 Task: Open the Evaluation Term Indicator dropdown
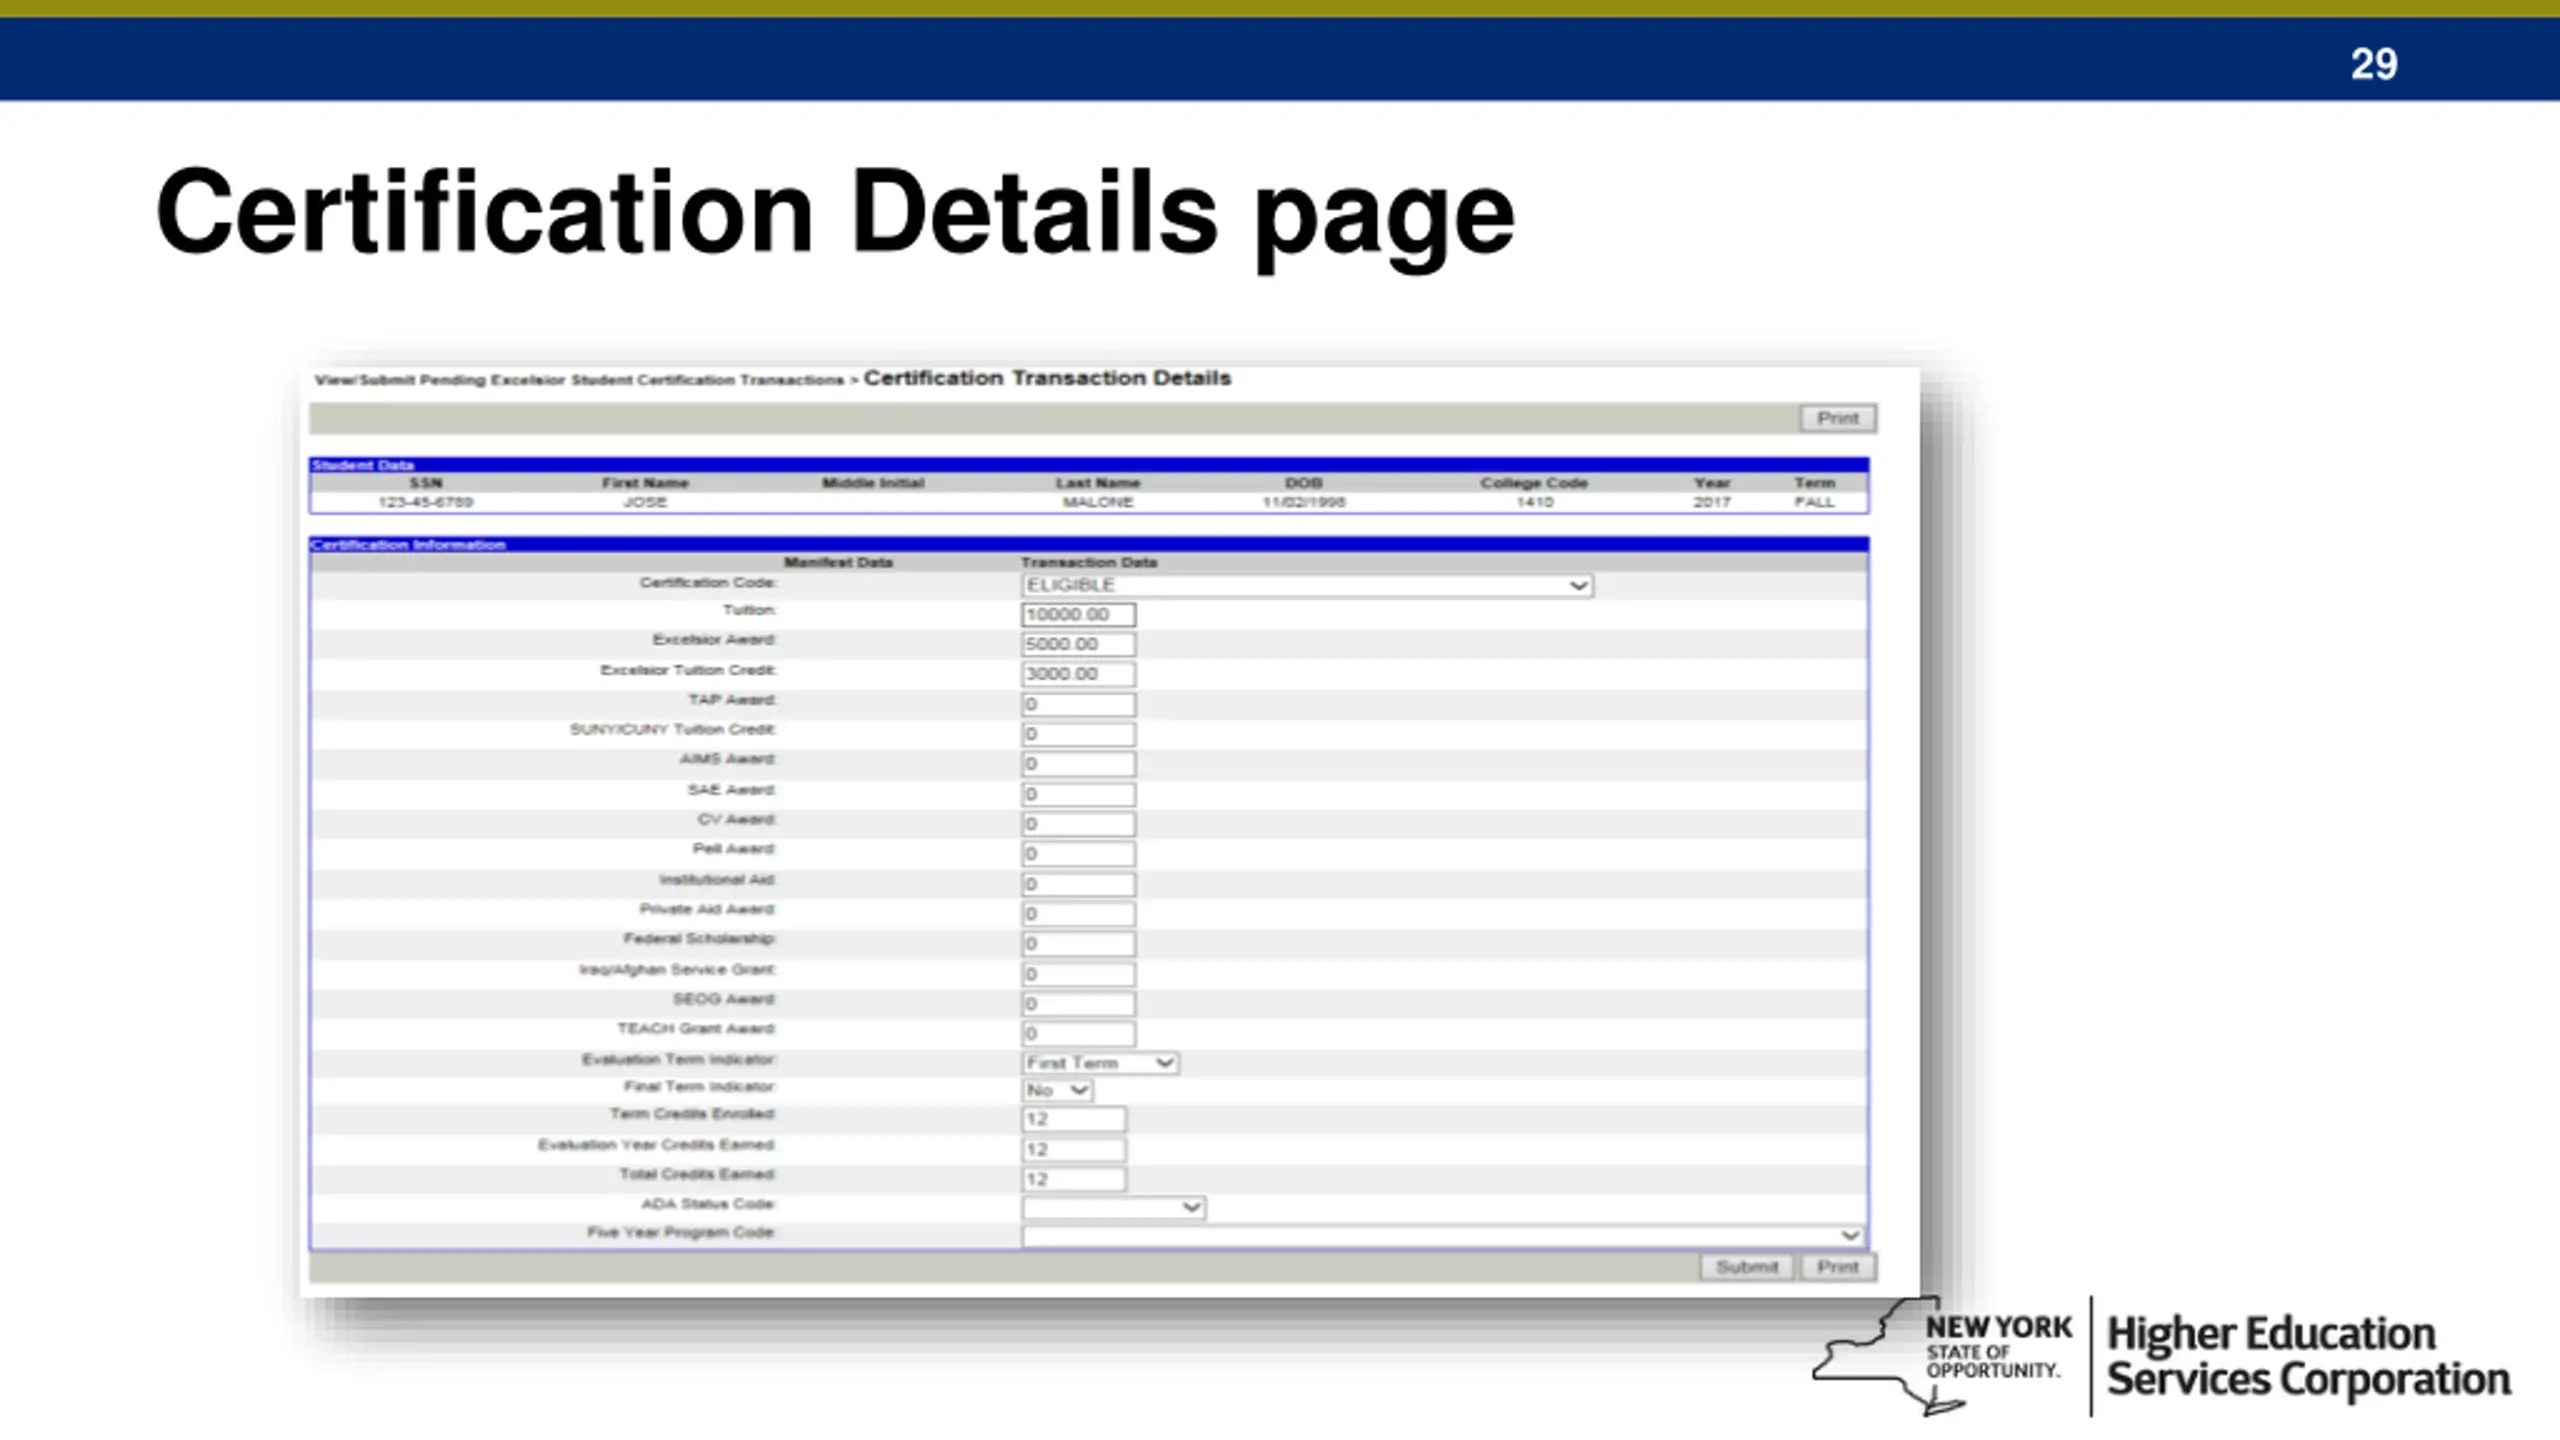click(x=1100, y=1063)
